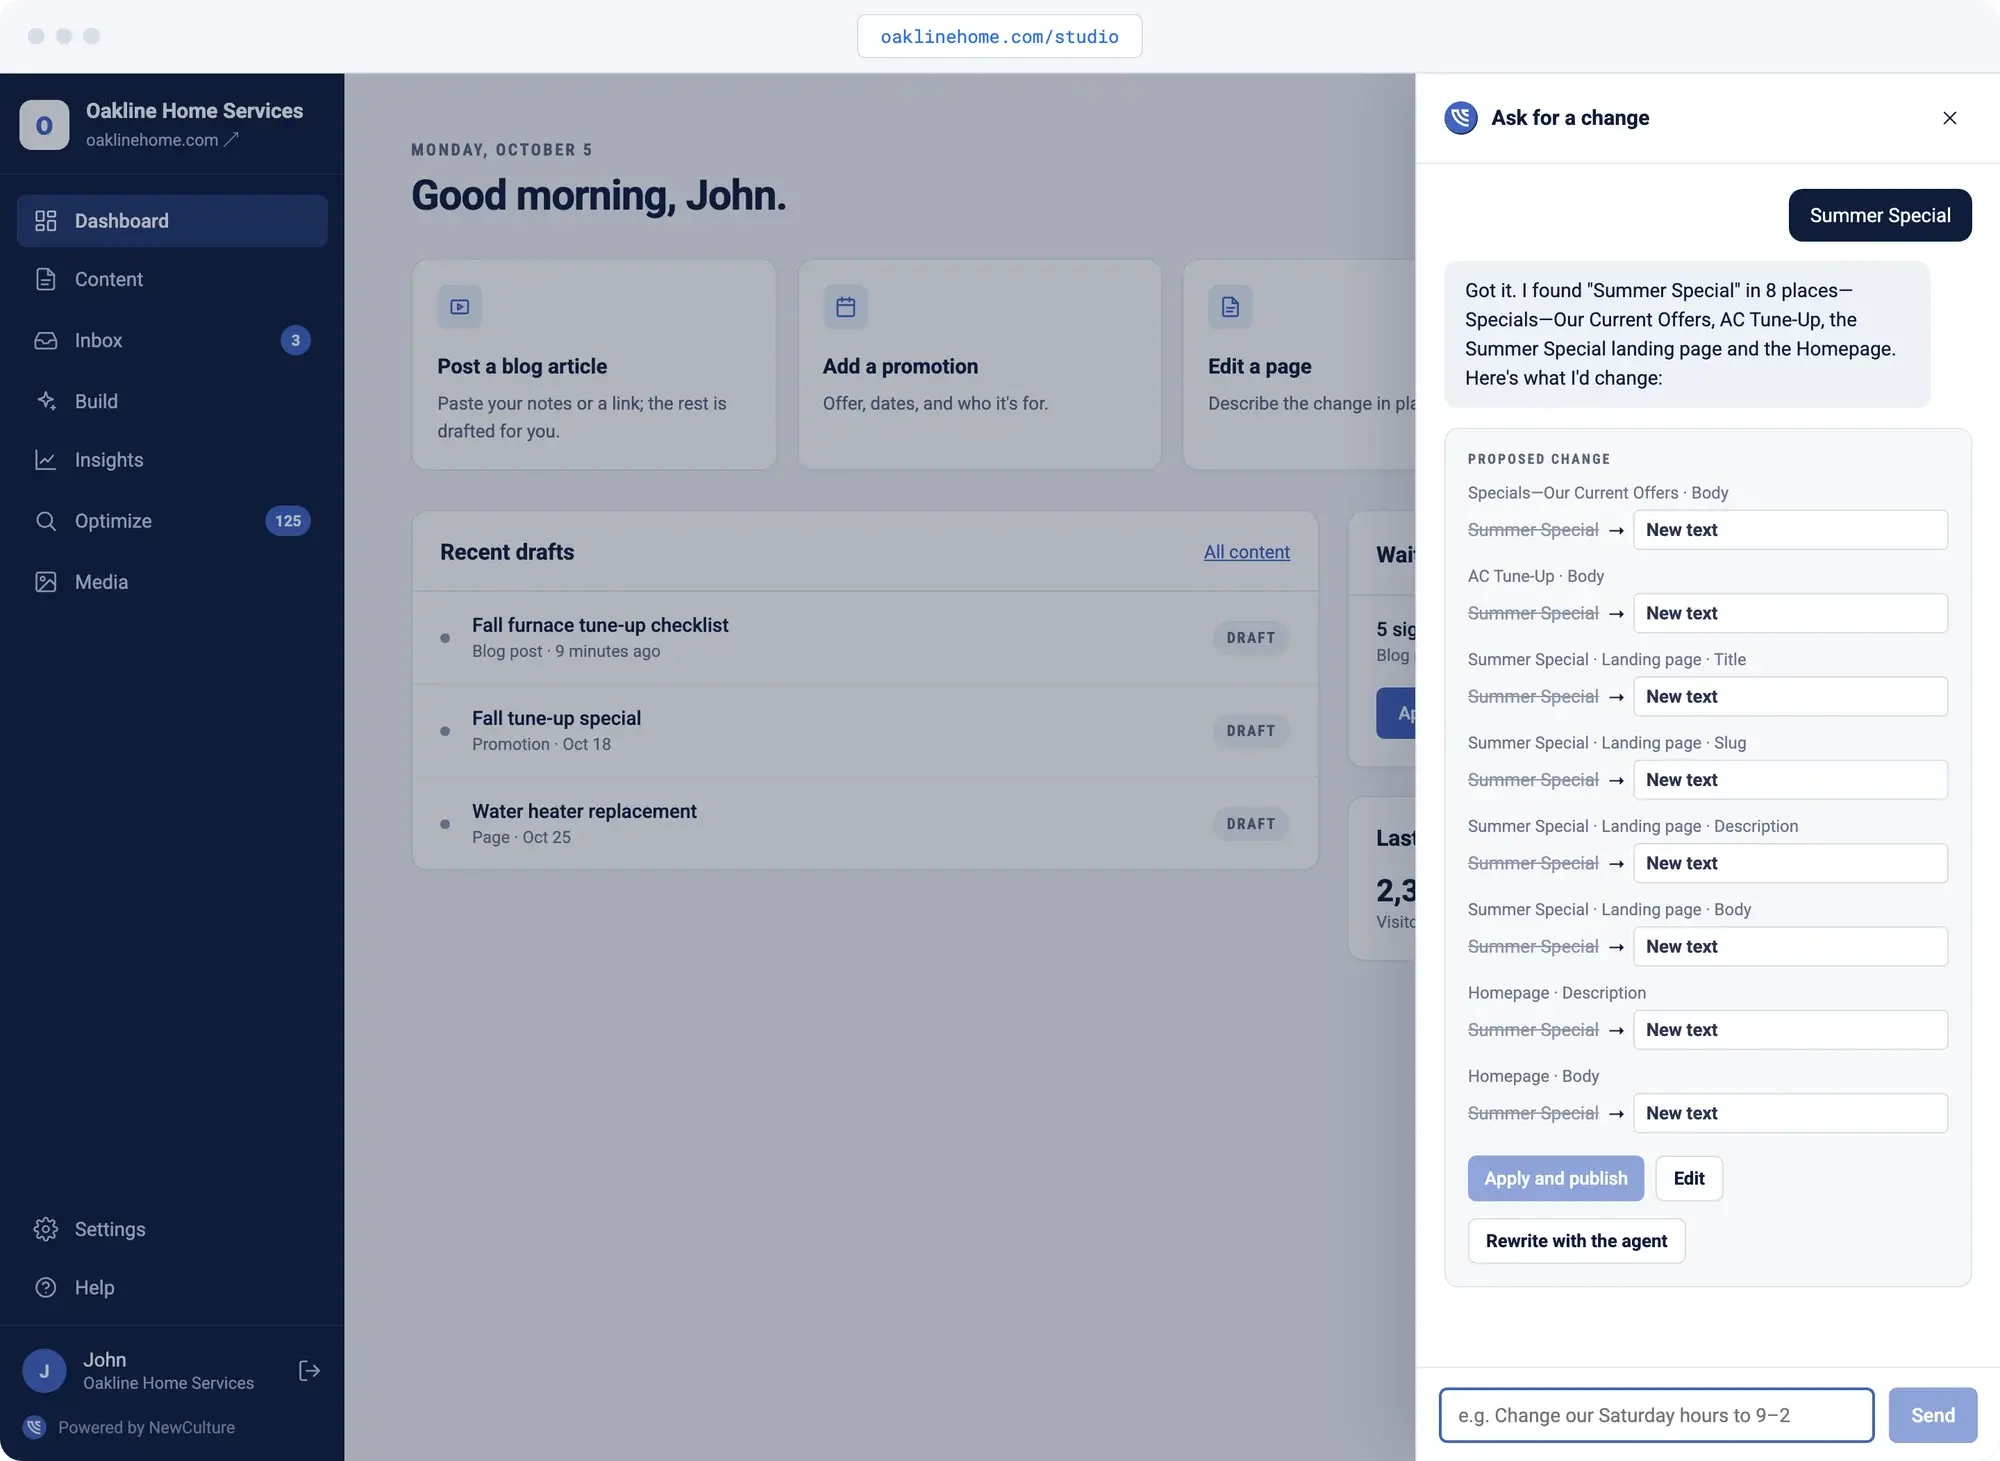The image size is (2000, 1461).
Task: Click the Edit button in proposed change
Action: [x=1689, y=1179]
